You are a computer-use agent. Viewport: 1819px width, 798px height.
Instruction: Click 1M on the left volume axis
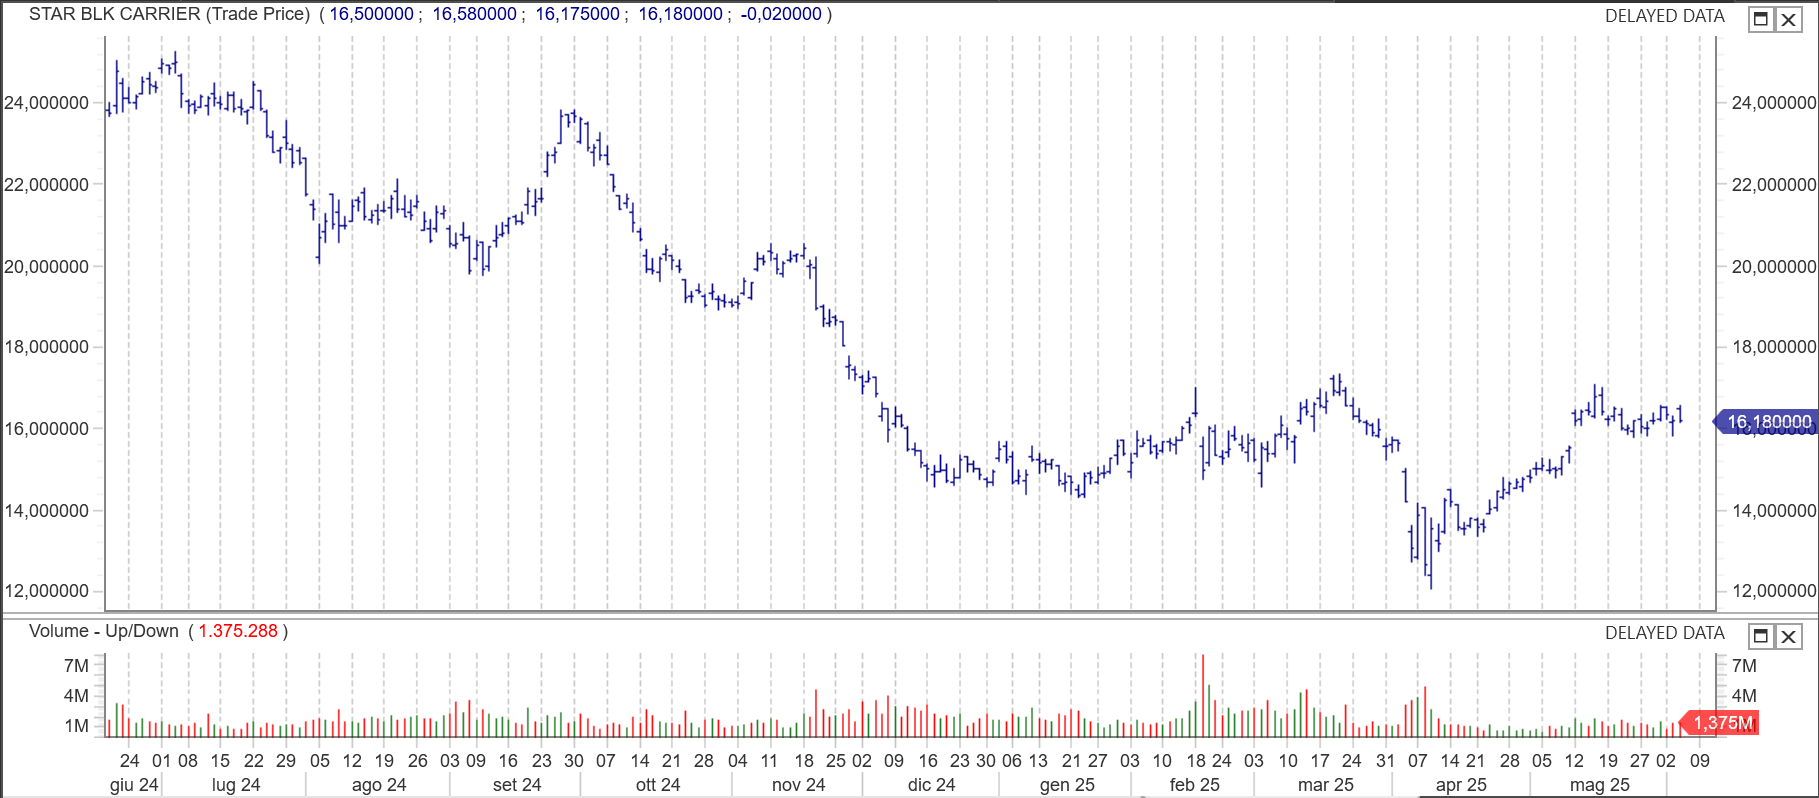pyautogui.click(x=77, y=726)
